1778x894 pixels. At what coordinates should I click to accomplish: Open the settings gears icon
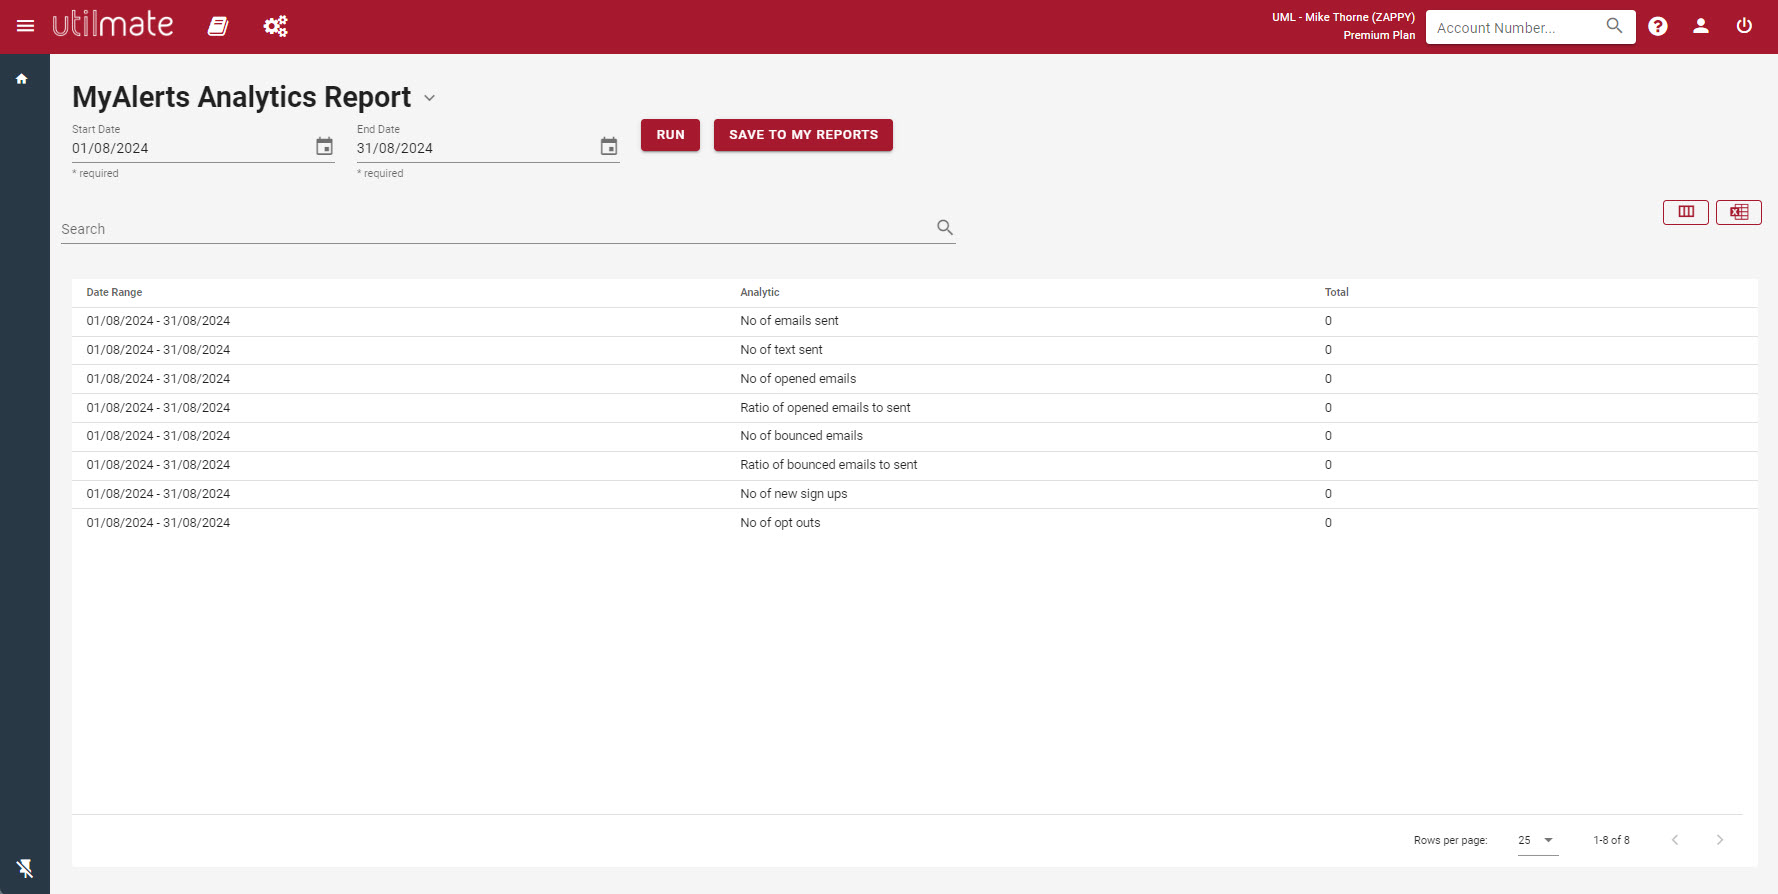point(276,26)
